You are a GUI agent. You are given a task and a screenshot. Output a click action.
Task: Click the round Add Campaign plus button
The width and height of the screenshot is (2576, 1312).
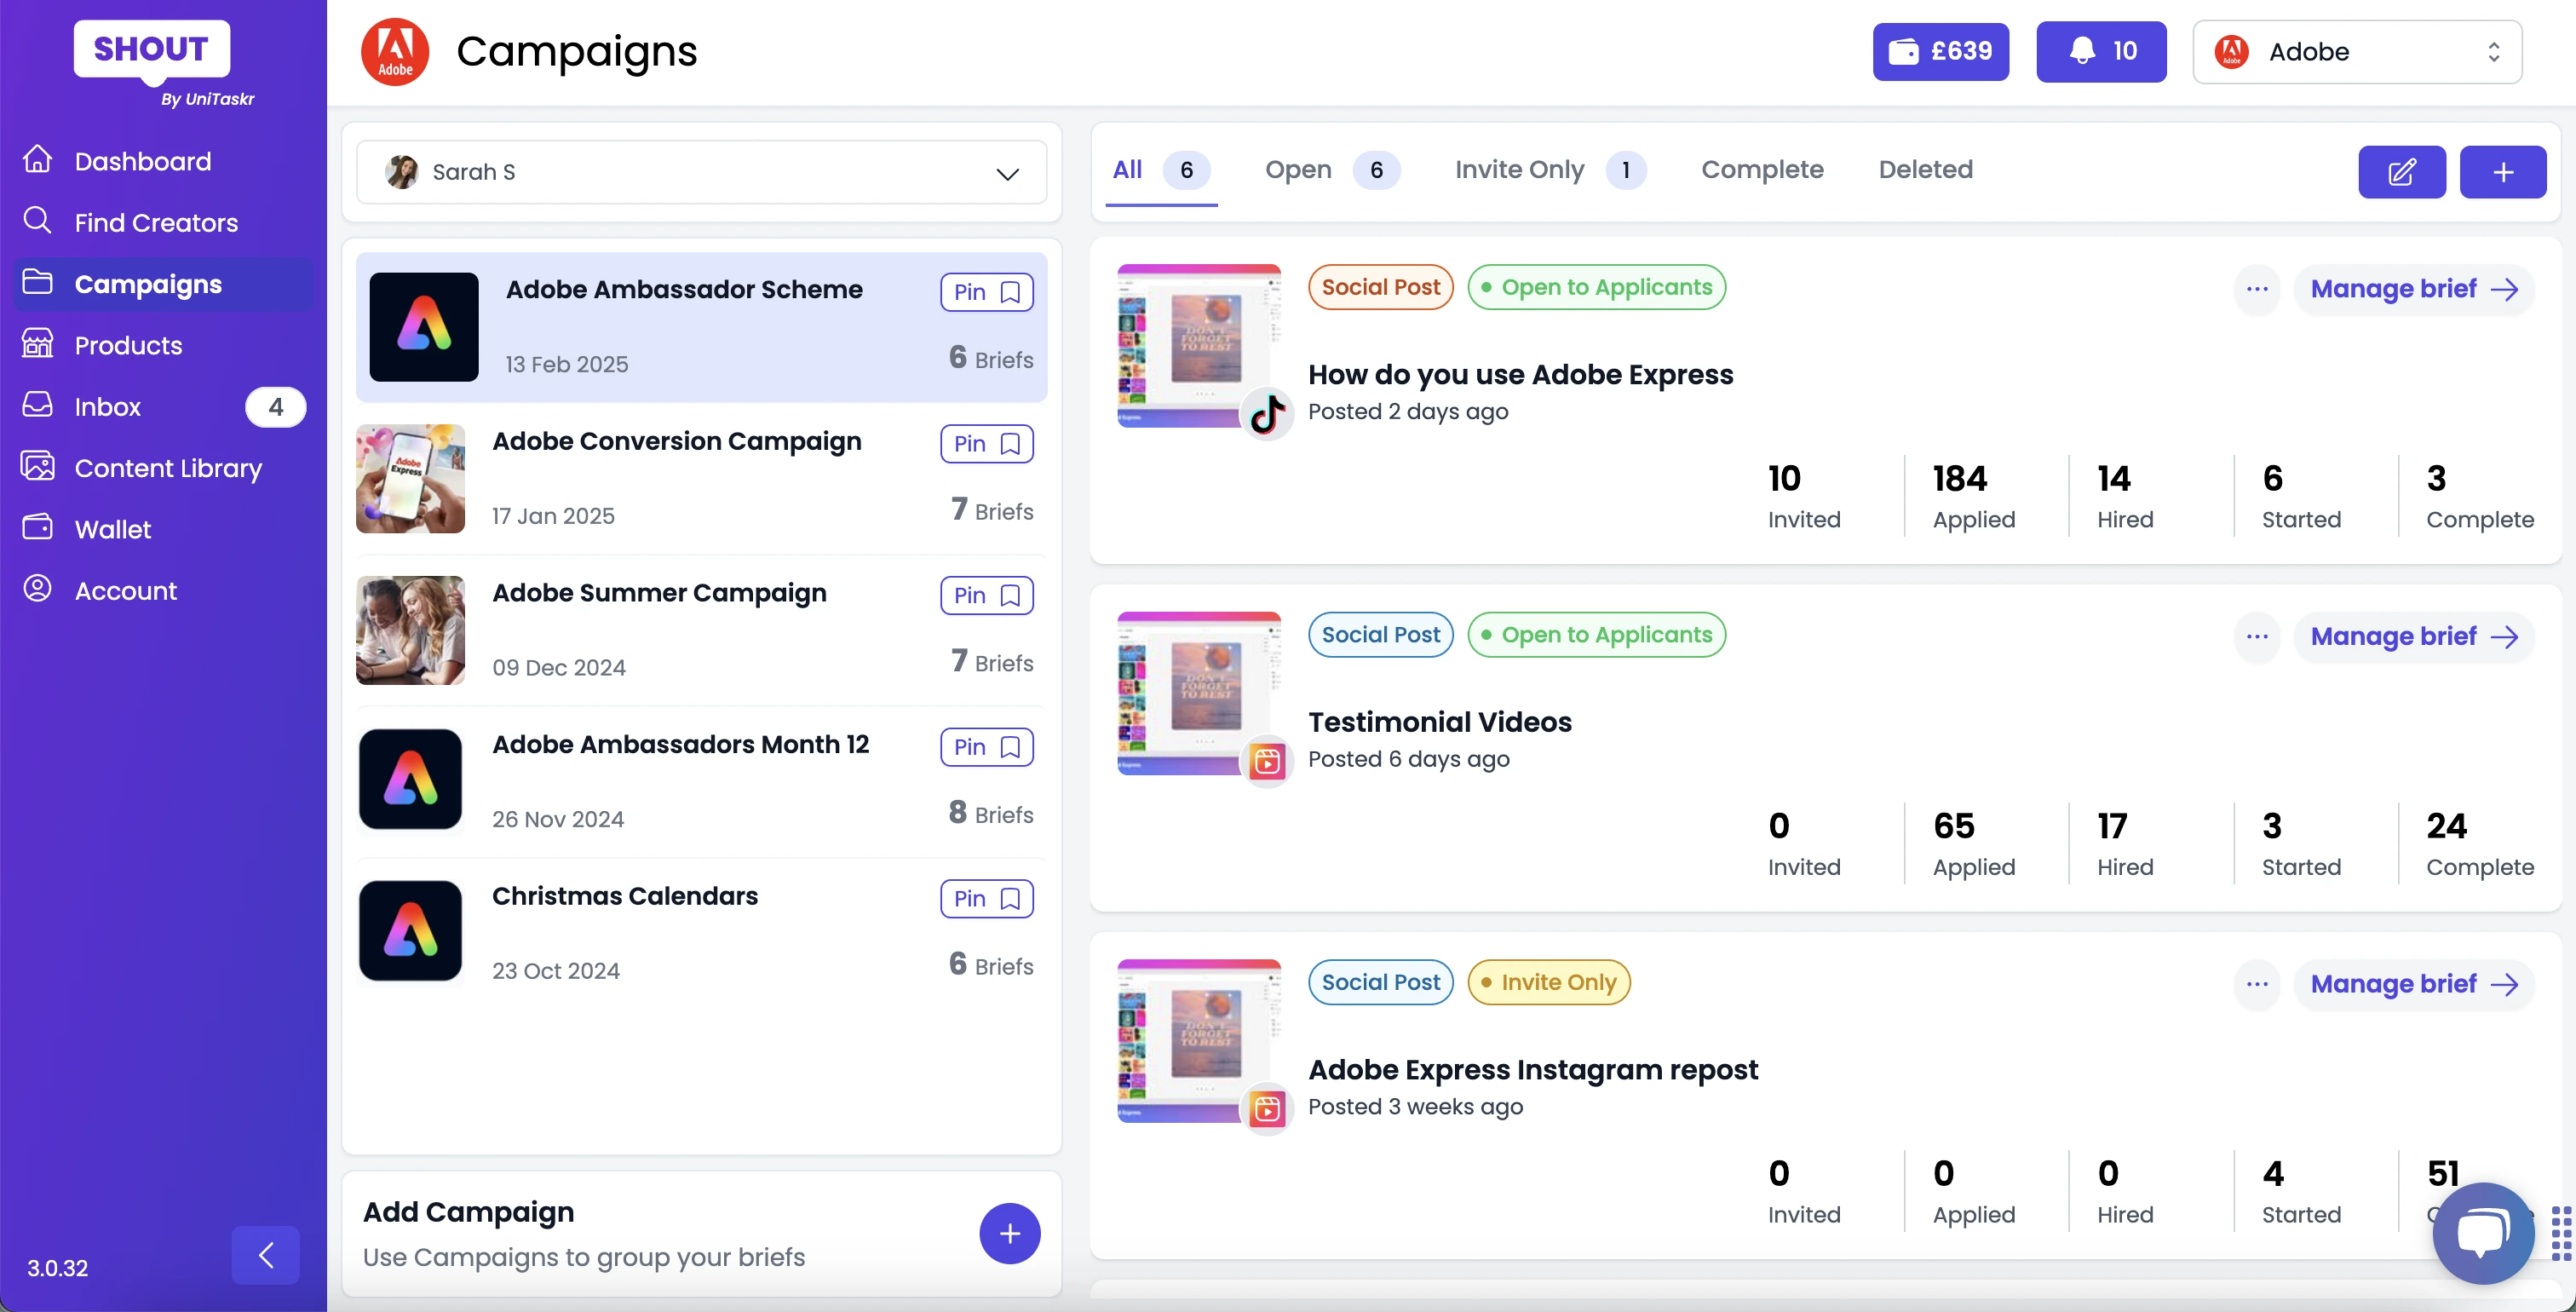click(1009, 1233)
